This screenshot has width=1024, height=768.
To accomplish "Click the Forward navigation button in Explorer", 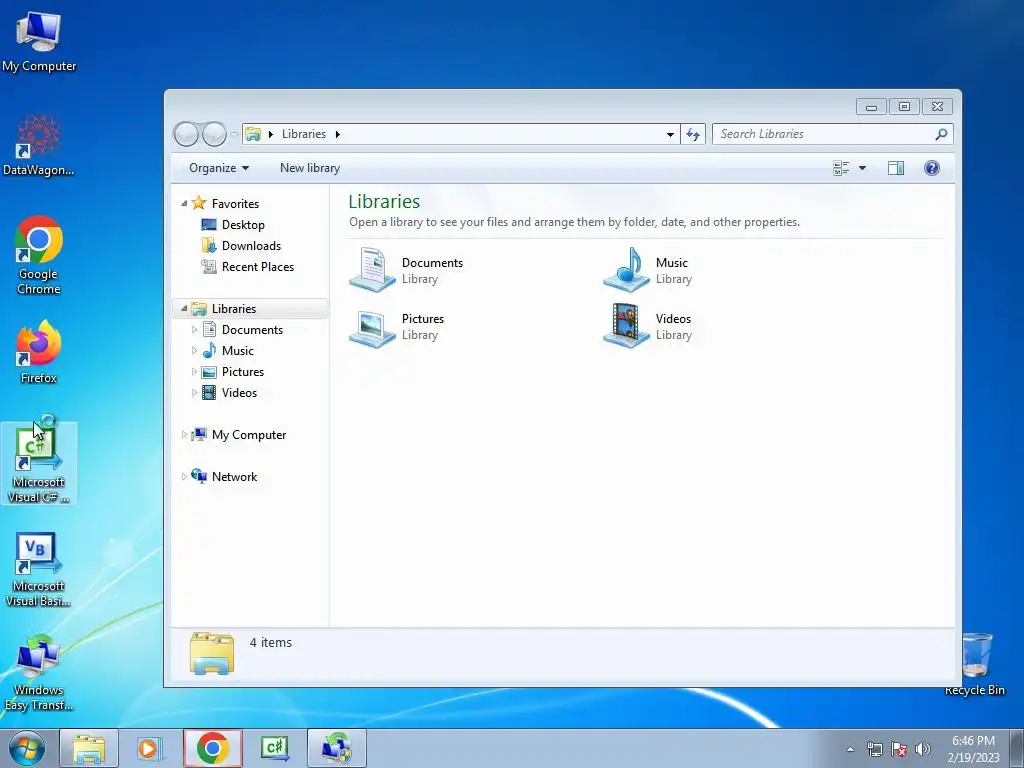I will tap(214, 134).
